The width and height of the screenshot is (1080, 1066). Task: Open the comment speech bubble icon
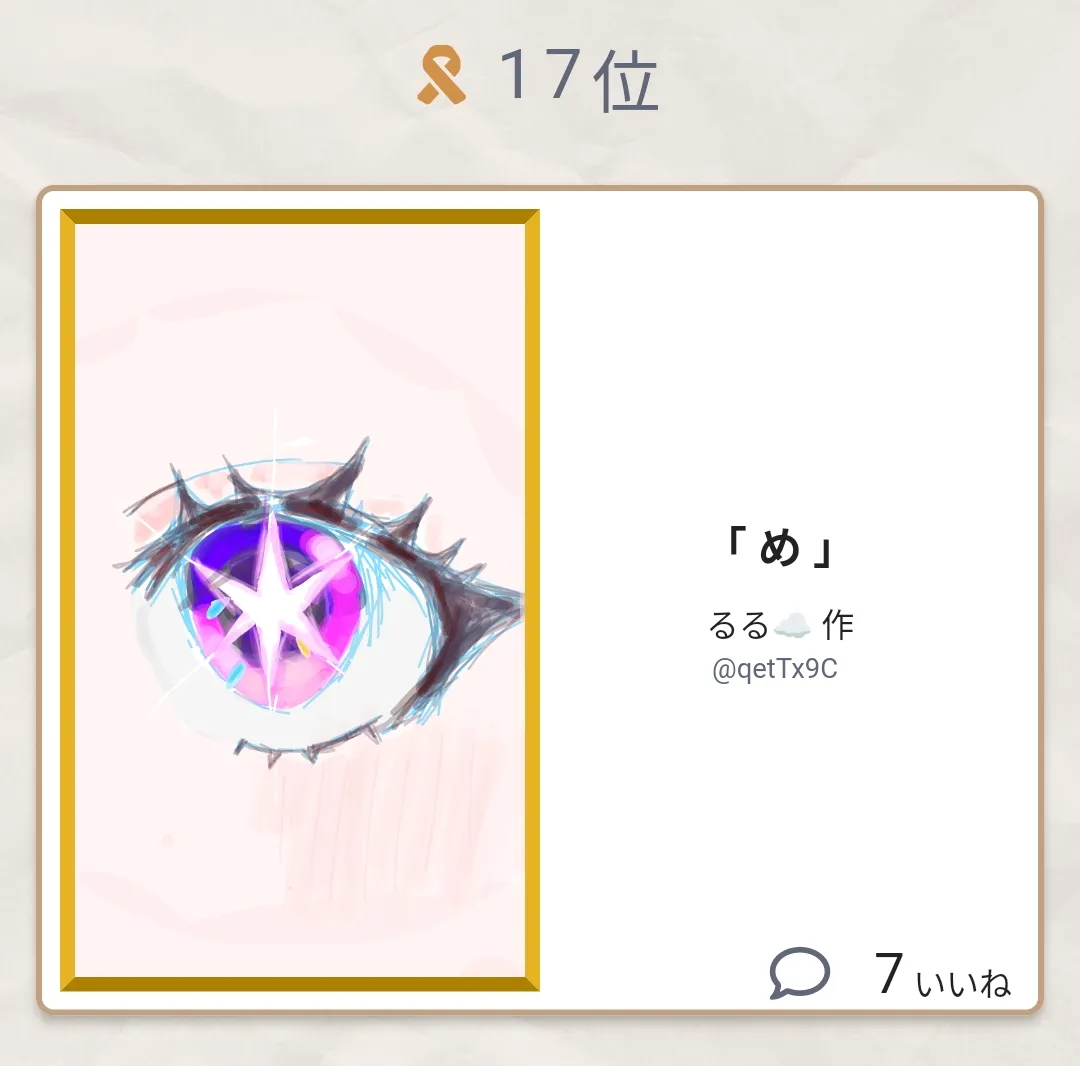(x=799, y=973)
